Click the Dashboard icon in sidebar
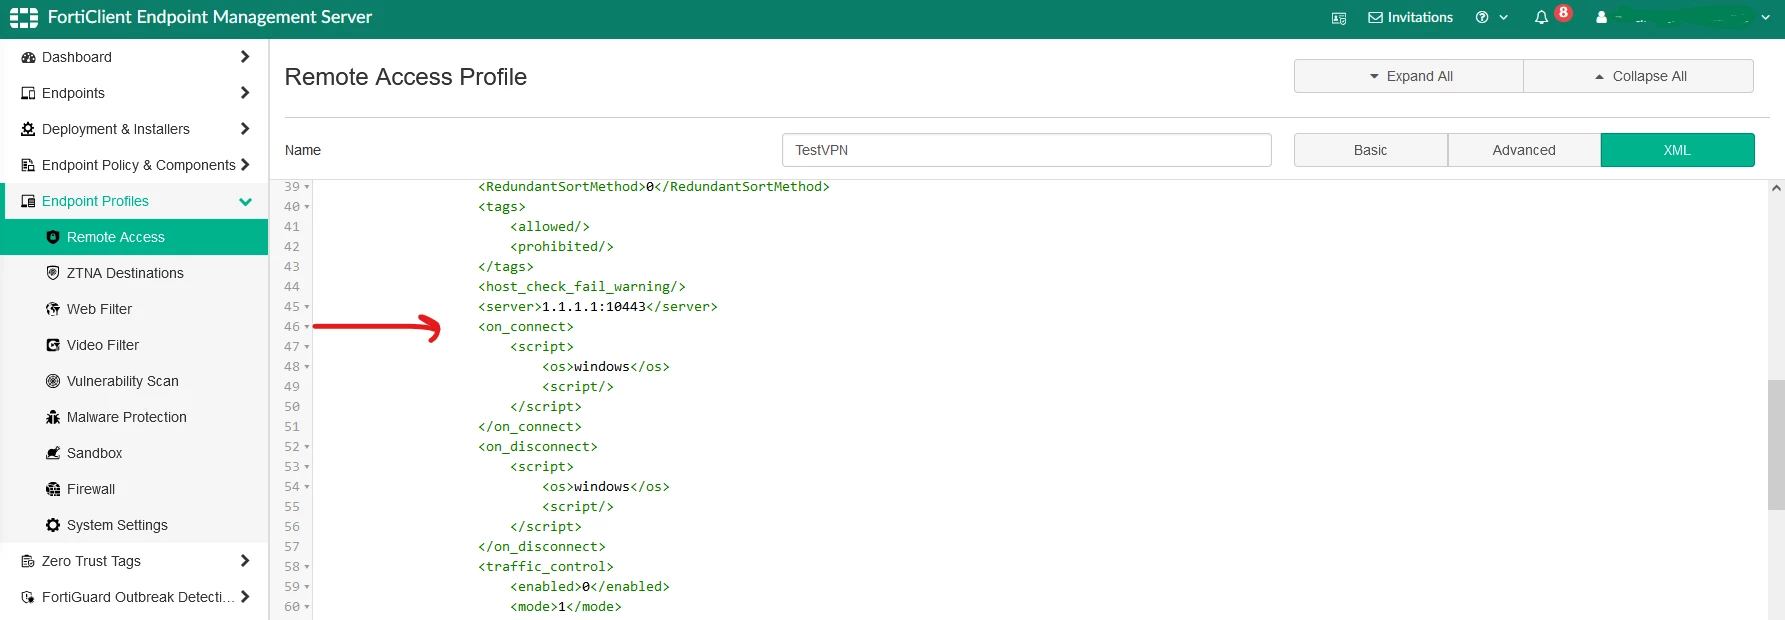1785x620 pixels. [28, 57]
